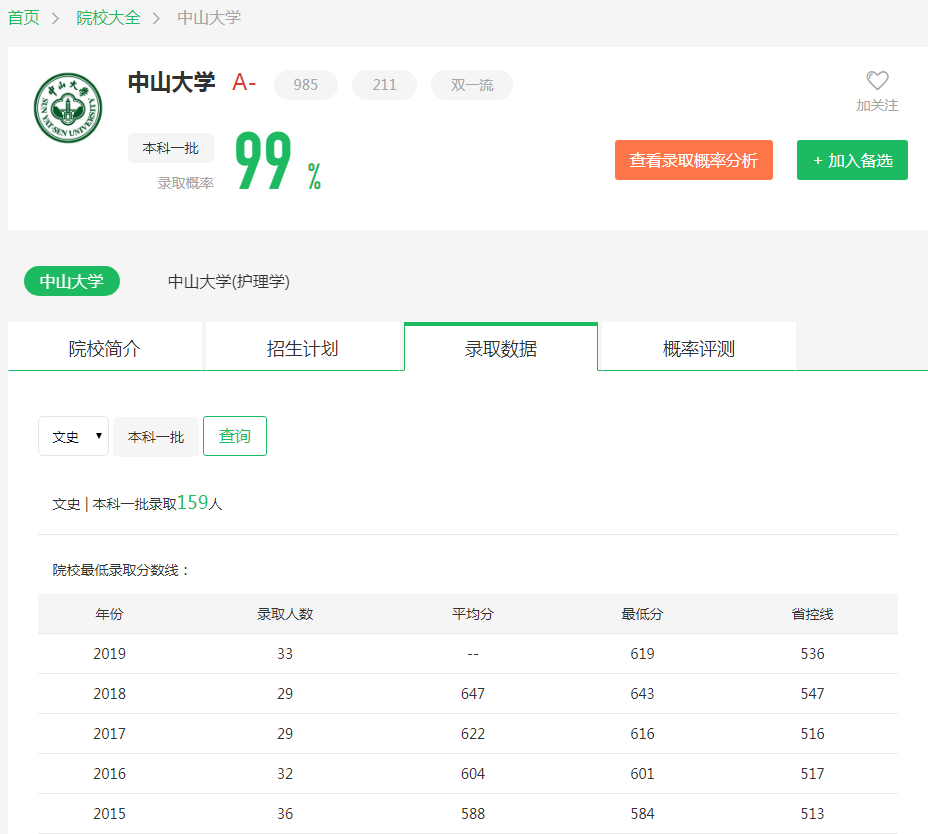Switch to the 院校简介 tab
Viewport: 928px width, 834px height.
point(105,348)
